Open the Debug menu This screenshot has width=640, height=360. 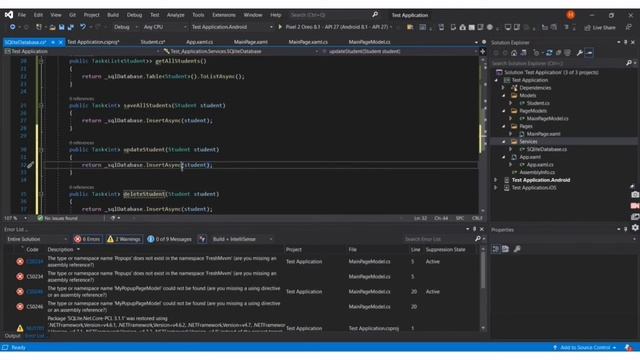click(134, 15)
